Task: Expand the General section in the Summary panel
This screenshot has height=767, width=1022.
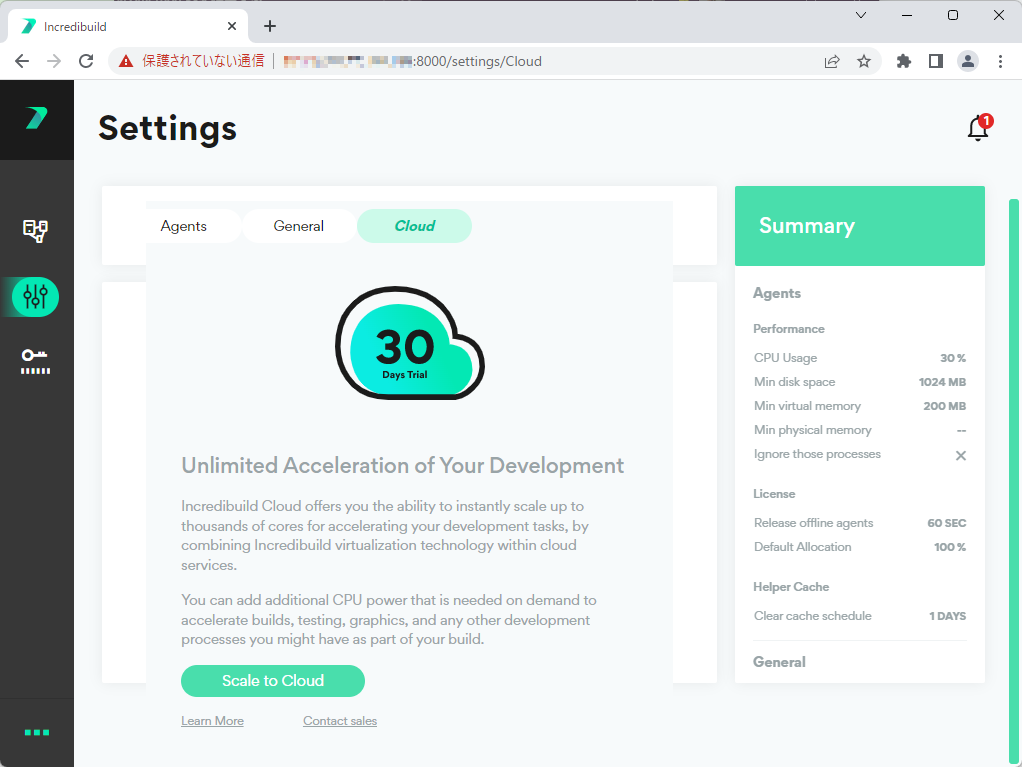Action: coord(779,661)
